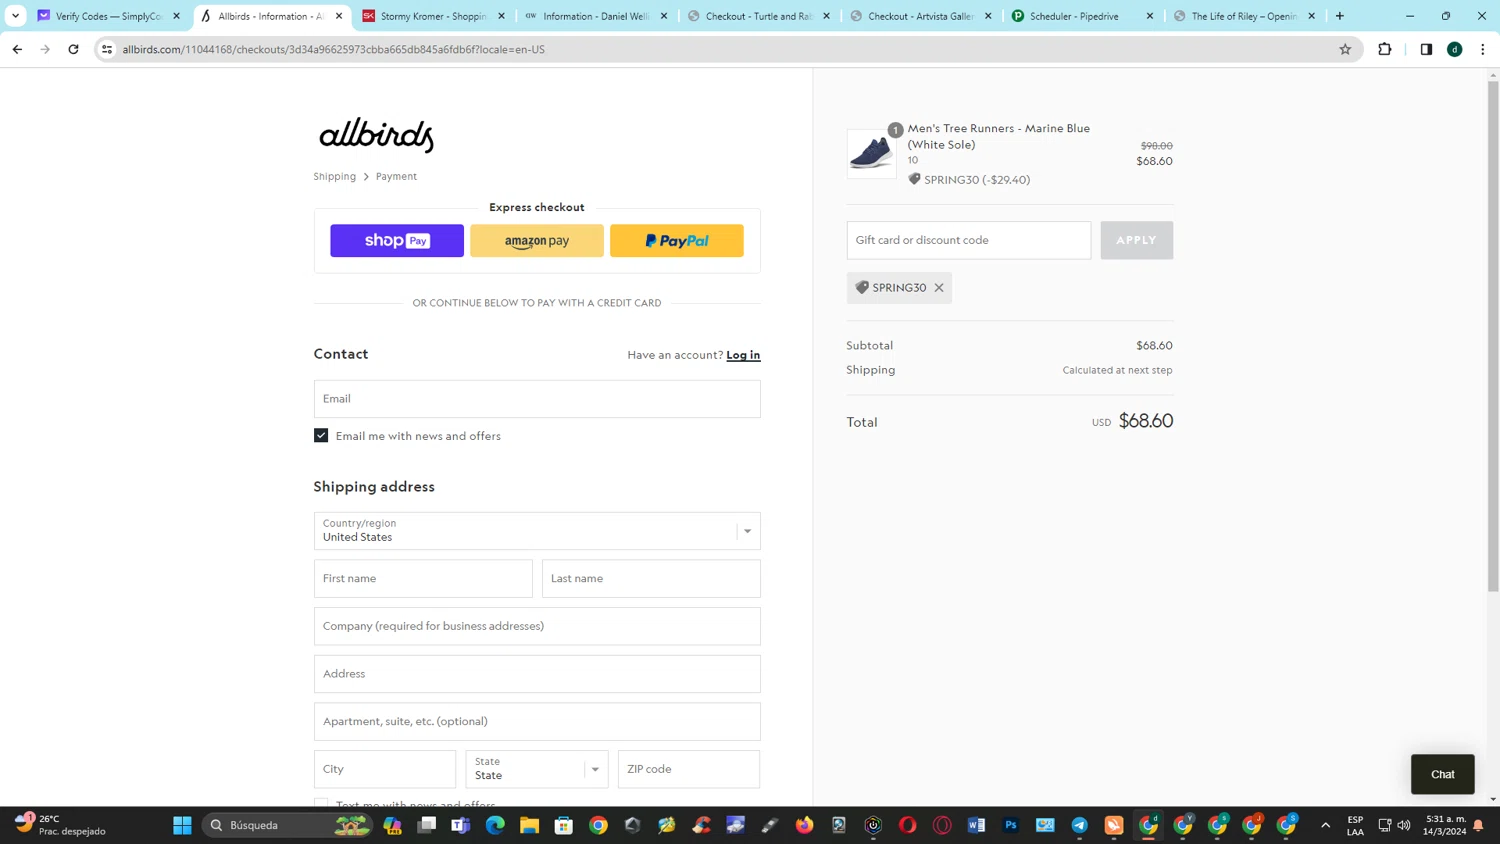Open File Explorer from the taskbar

(529, 825)
